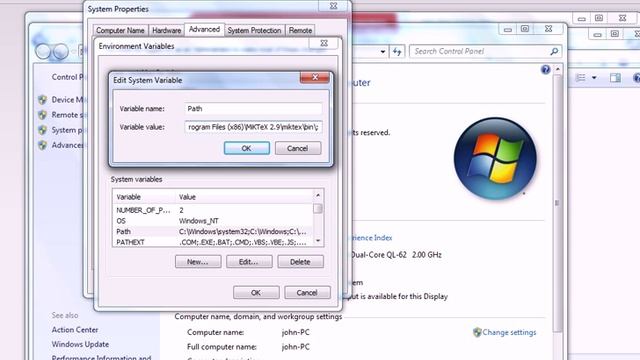Screen dimensions: 640x360
Task: Click scroll up arrow of System variables list
Action: click(x=318, y=196)
